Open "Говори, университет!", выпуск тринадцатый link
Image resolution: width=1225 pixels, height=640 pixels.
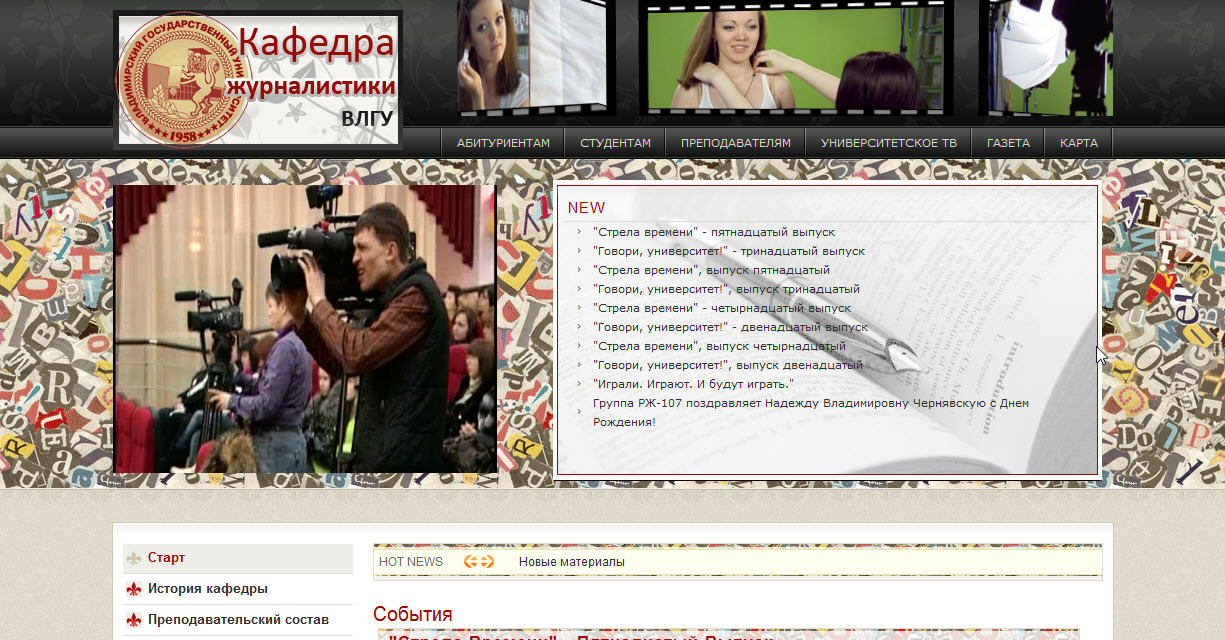tap(725, 289)
